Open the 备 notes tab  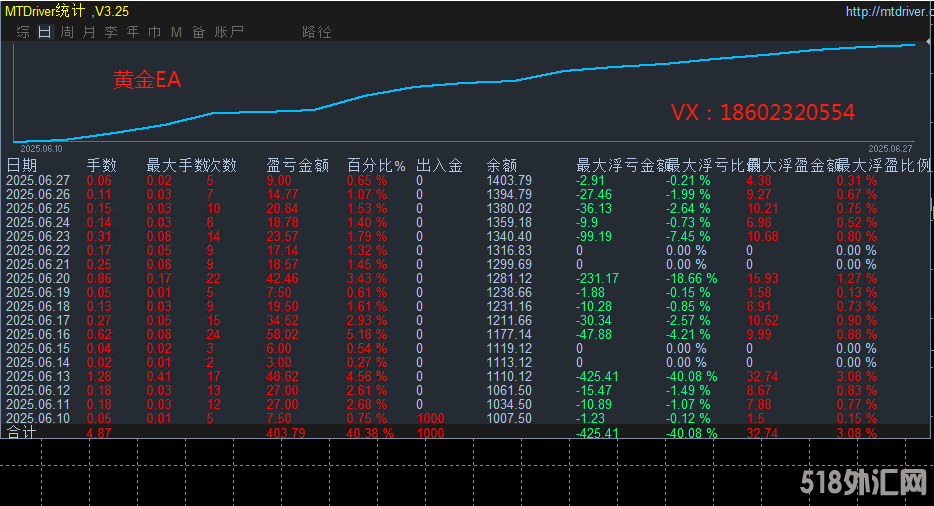point(198,32)
